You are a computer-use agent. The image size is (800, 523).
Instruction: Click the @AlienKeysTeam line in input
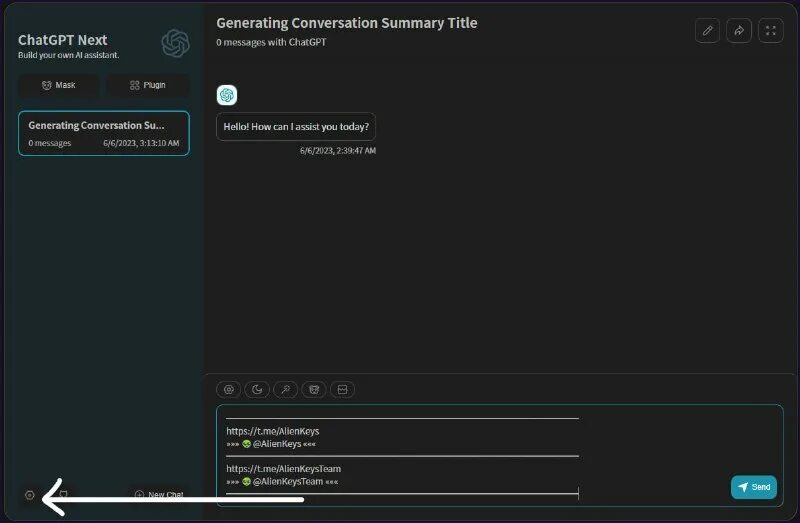coord(282,482)
